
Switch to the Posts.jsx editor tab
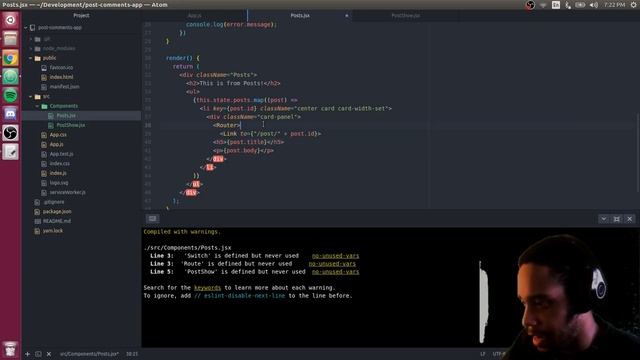point(300,16)
